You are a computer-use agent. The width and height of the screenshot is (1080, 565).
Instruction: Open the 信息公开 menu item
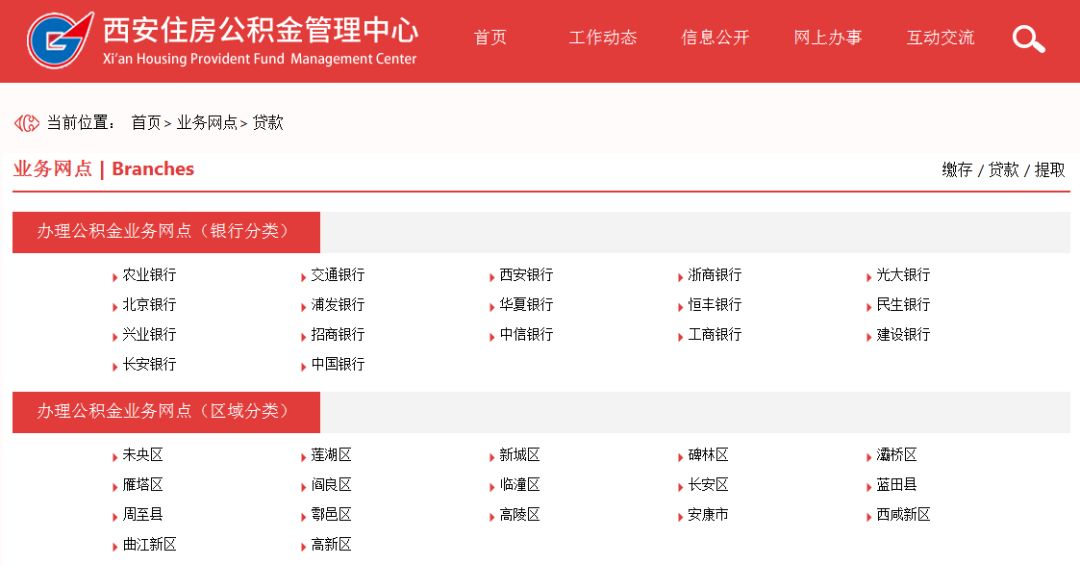(x=715, y=37)
